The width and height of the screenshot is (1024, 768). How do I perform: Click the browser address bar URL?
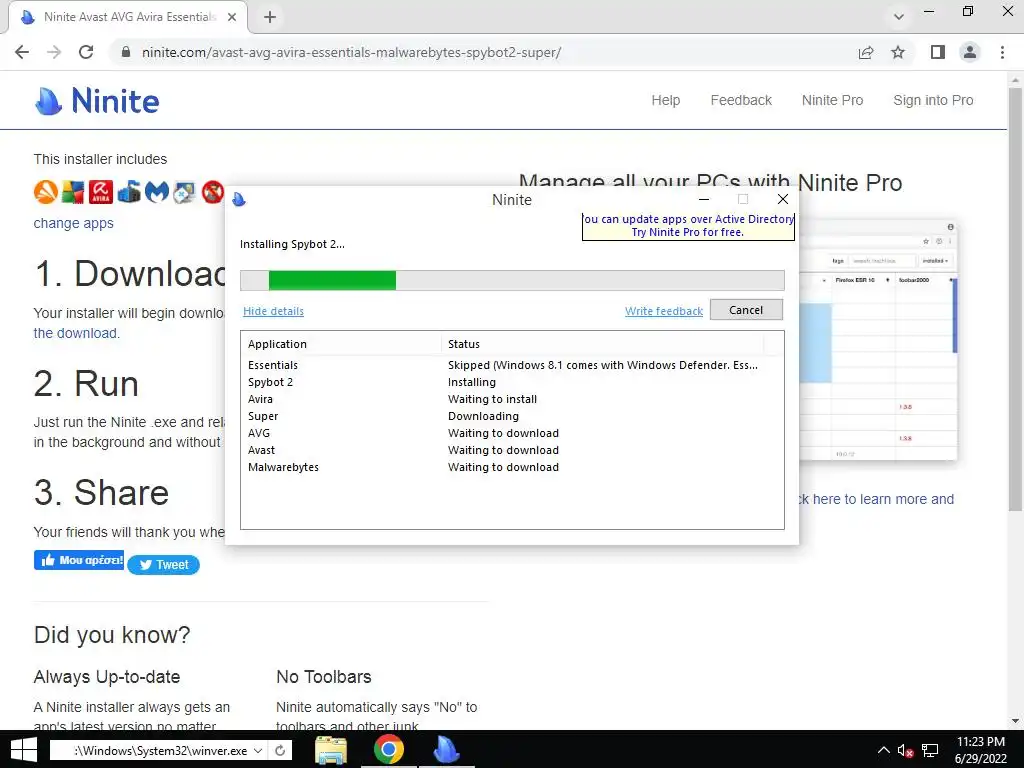[x=351, y=52]
